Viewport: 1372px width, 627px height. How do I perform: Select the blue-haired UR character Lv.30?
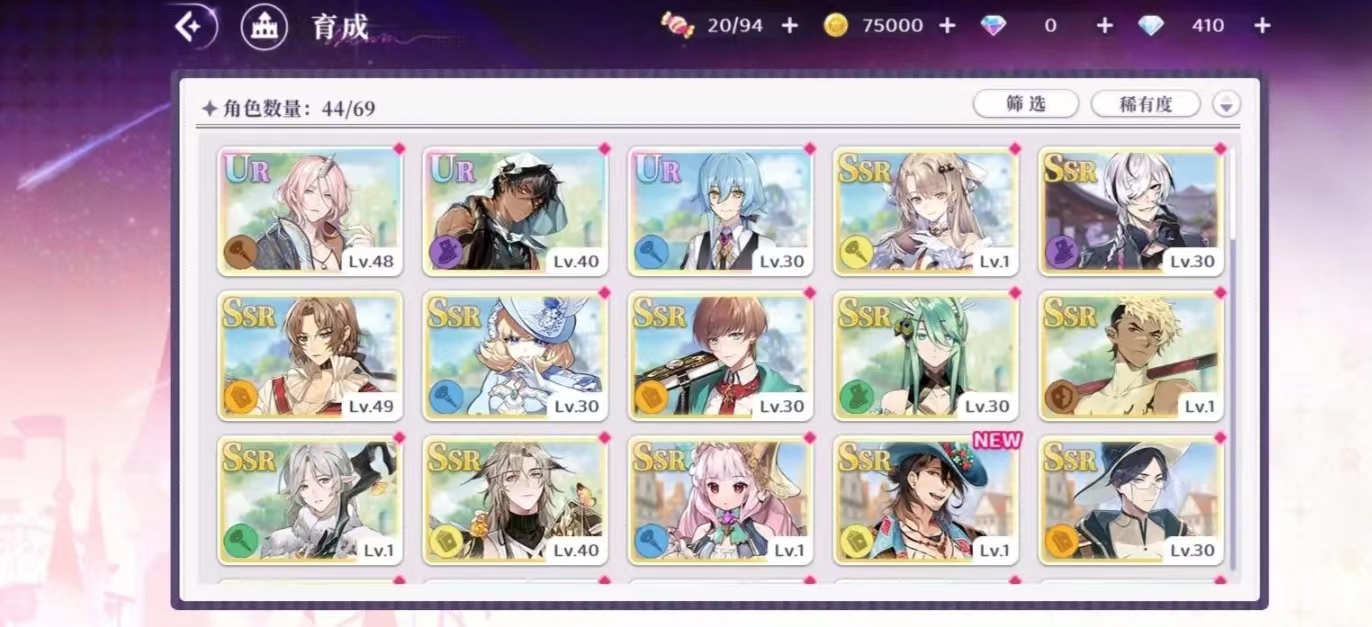(x=720, y=210)
